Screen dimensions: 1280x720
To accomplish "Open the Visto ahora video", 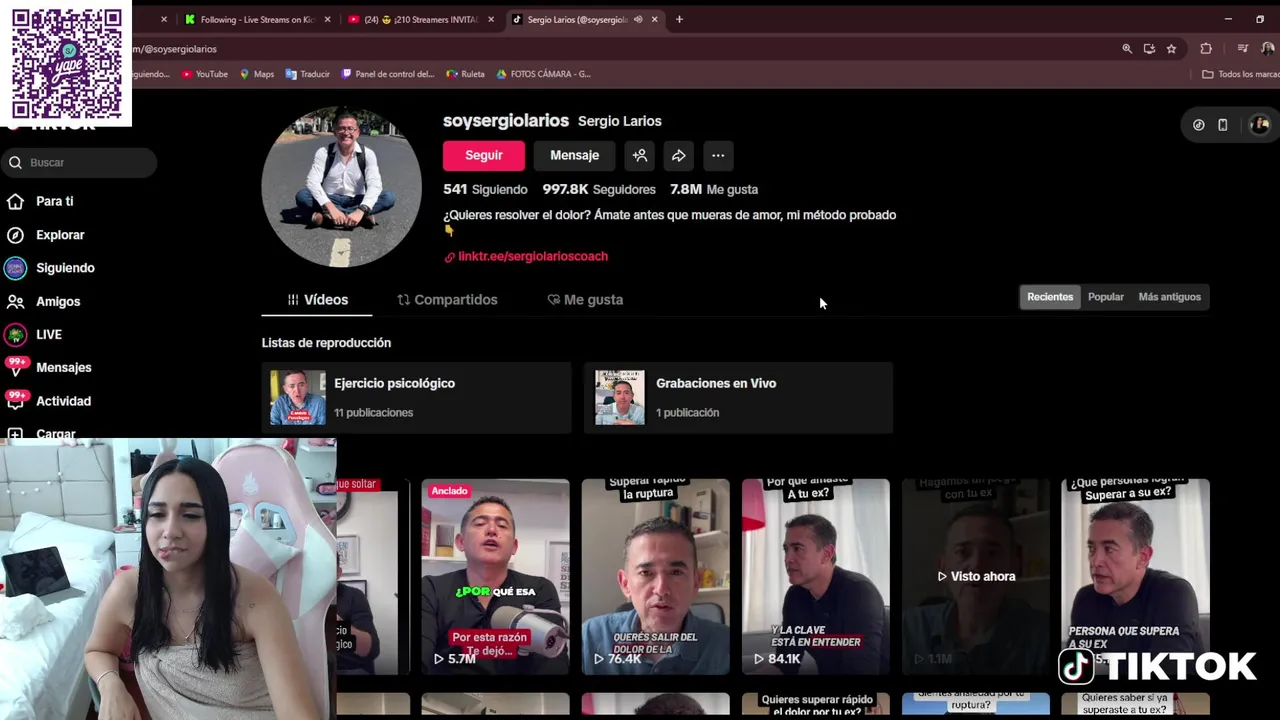I will 976,577.
